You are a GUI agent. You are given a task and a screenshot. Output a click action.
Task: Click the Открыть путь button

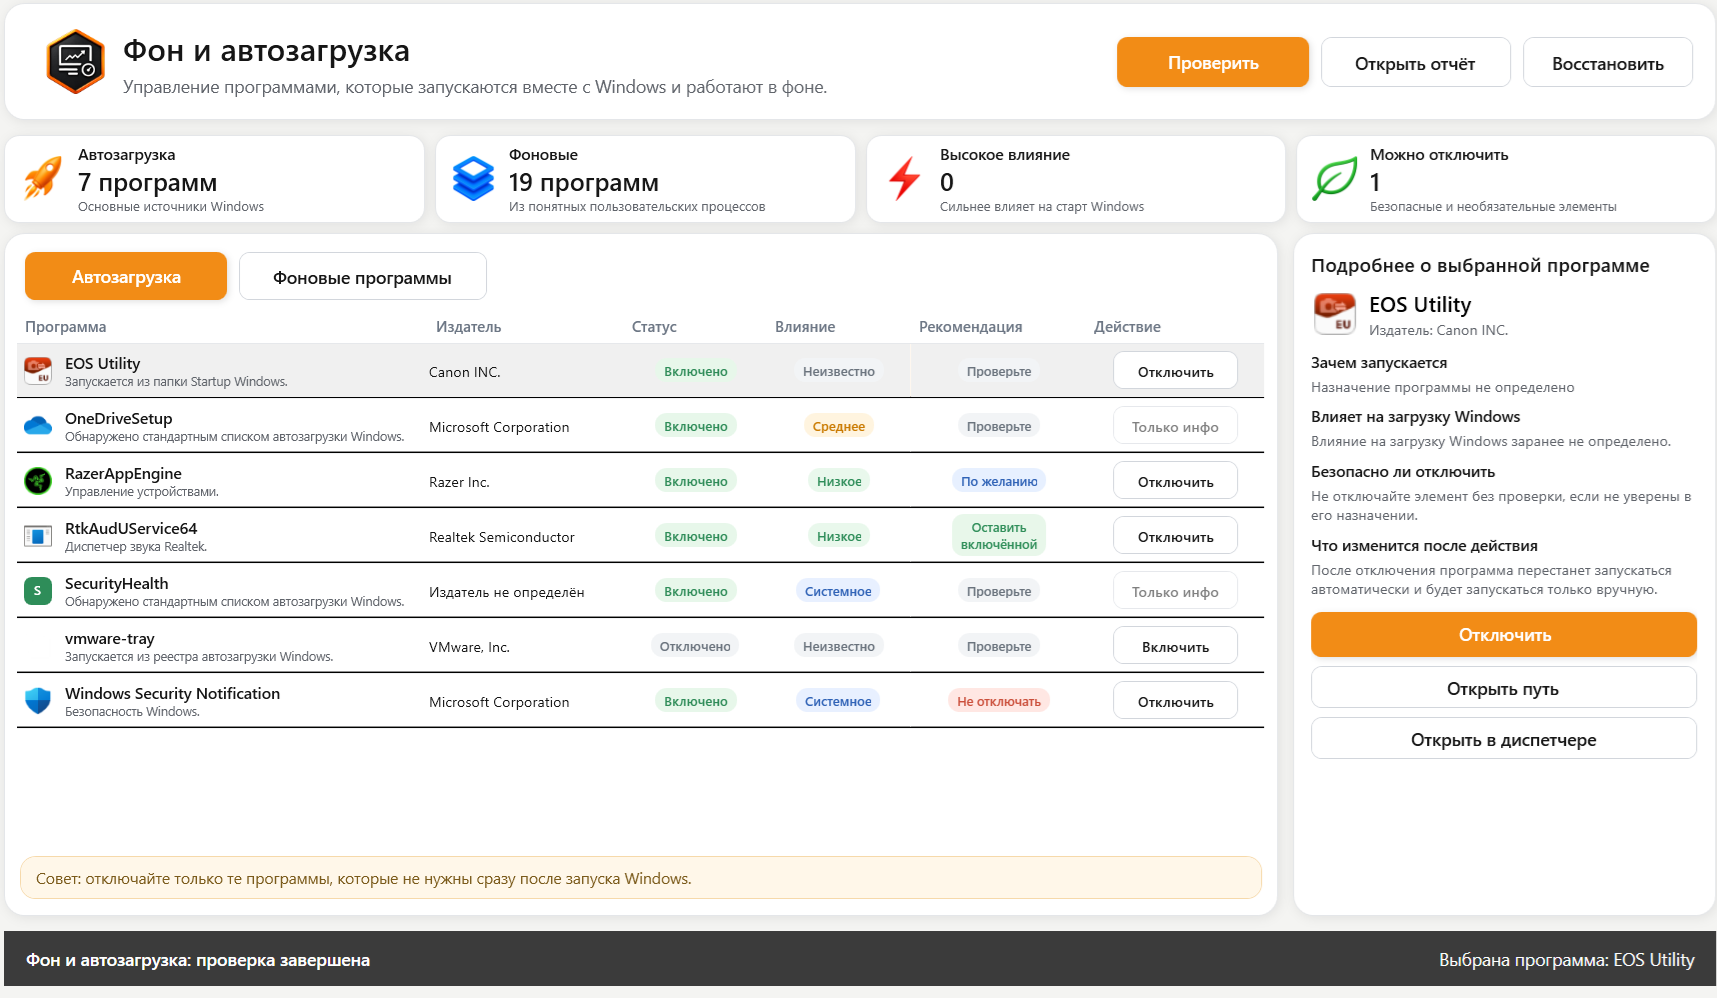1504,688
